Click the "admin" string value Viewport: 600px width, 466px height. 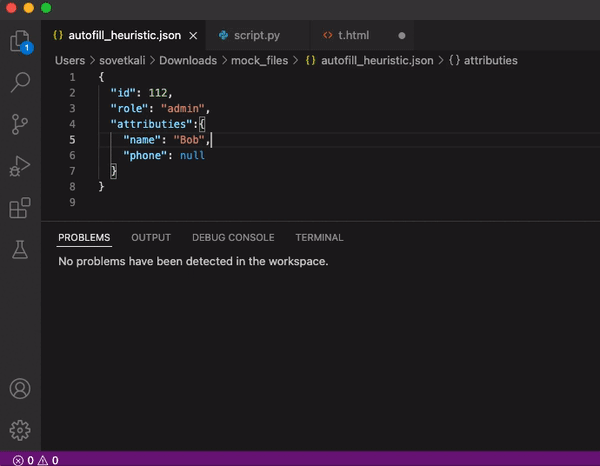pyautogui.click(x=183, y=109)
